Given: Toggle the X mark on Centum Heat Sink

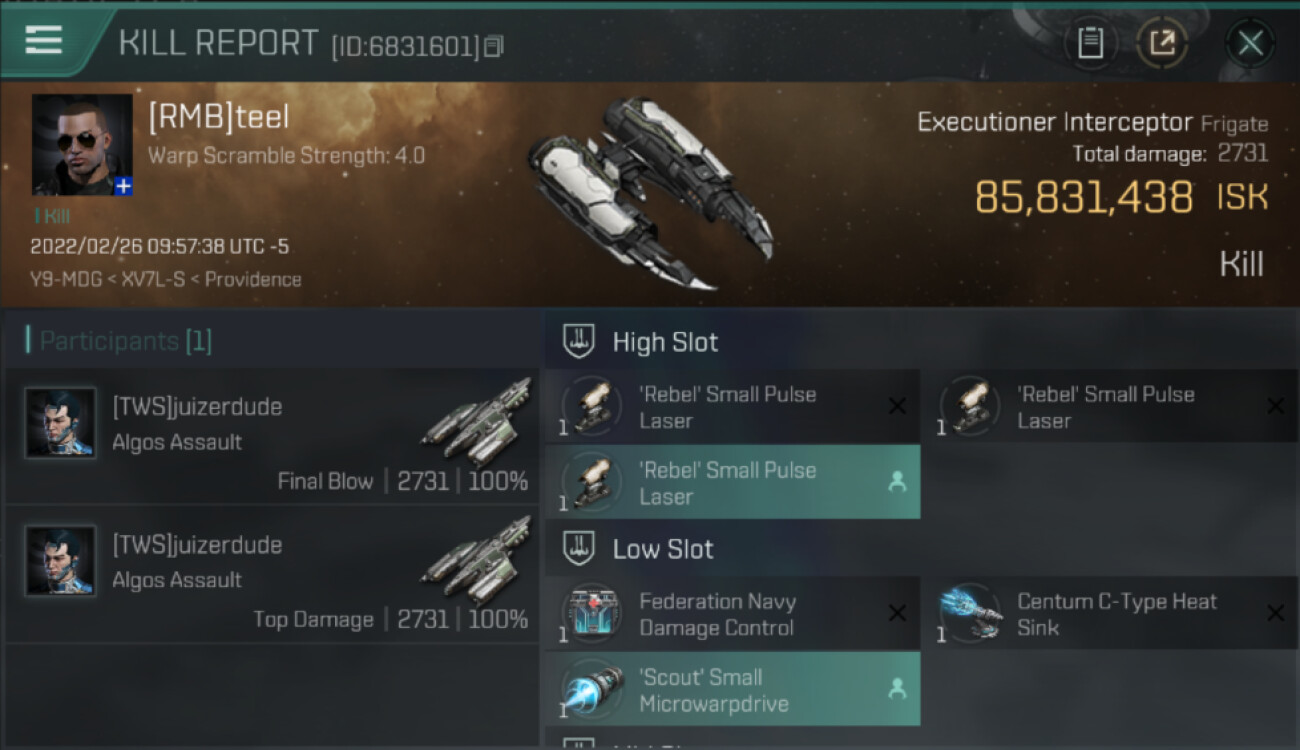Looking at the screenshot, I should pos(1275,613).
